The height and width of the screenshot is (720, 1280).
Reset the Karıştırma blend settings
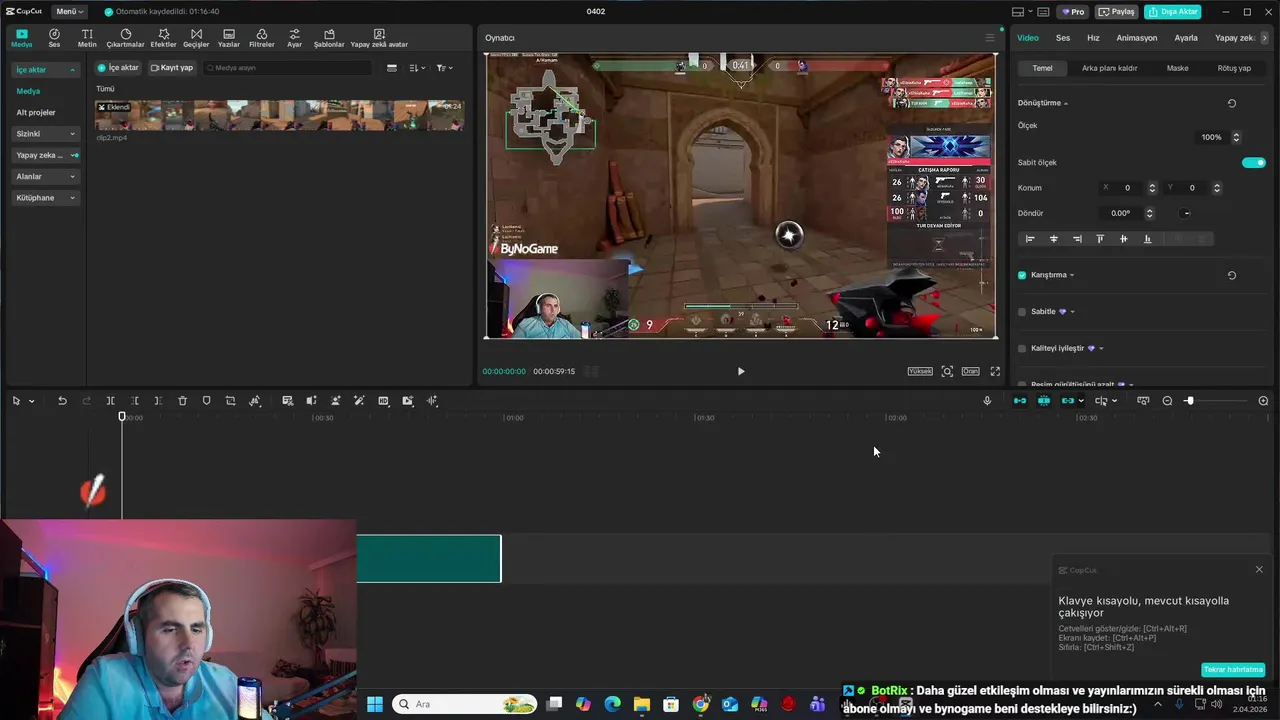[1231, 275]
